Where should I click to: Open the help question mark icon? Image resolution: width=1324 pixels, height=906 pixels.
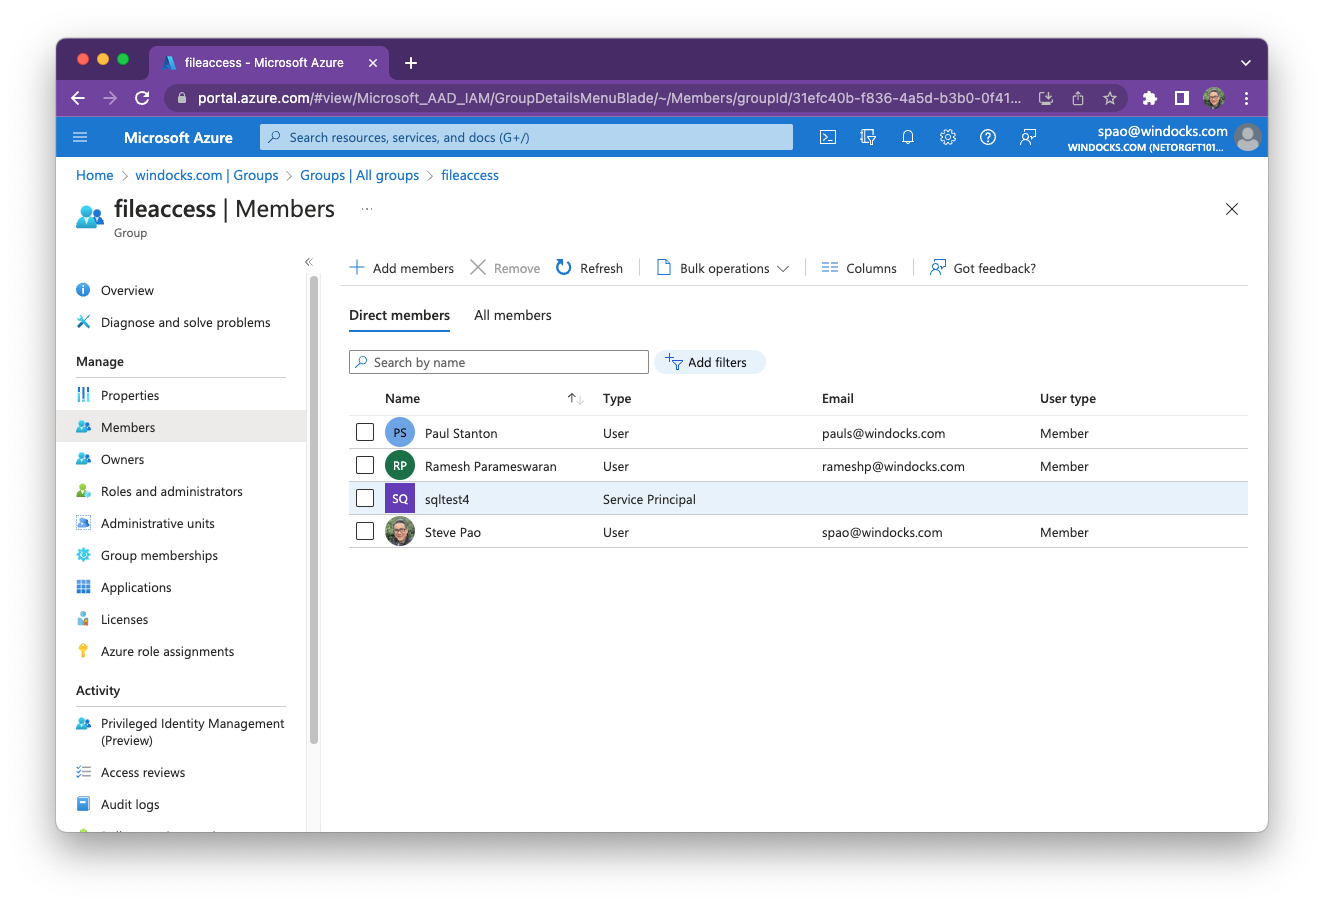987,137
